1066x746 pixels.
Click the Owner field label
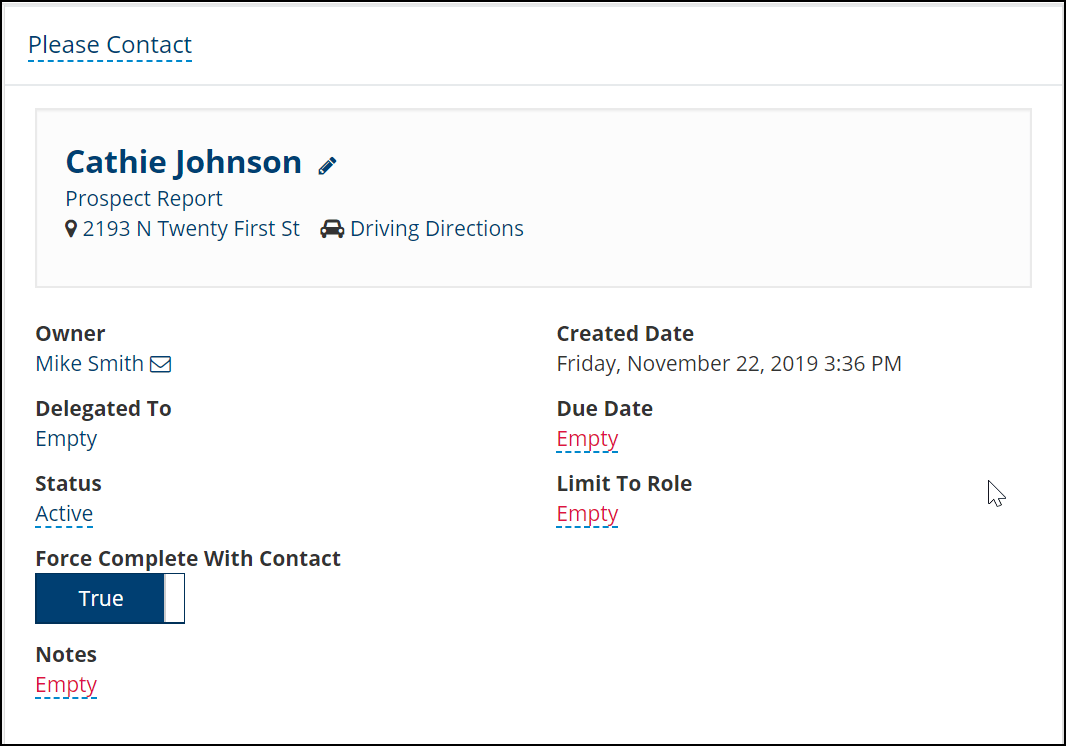click(x=70, y=334)
